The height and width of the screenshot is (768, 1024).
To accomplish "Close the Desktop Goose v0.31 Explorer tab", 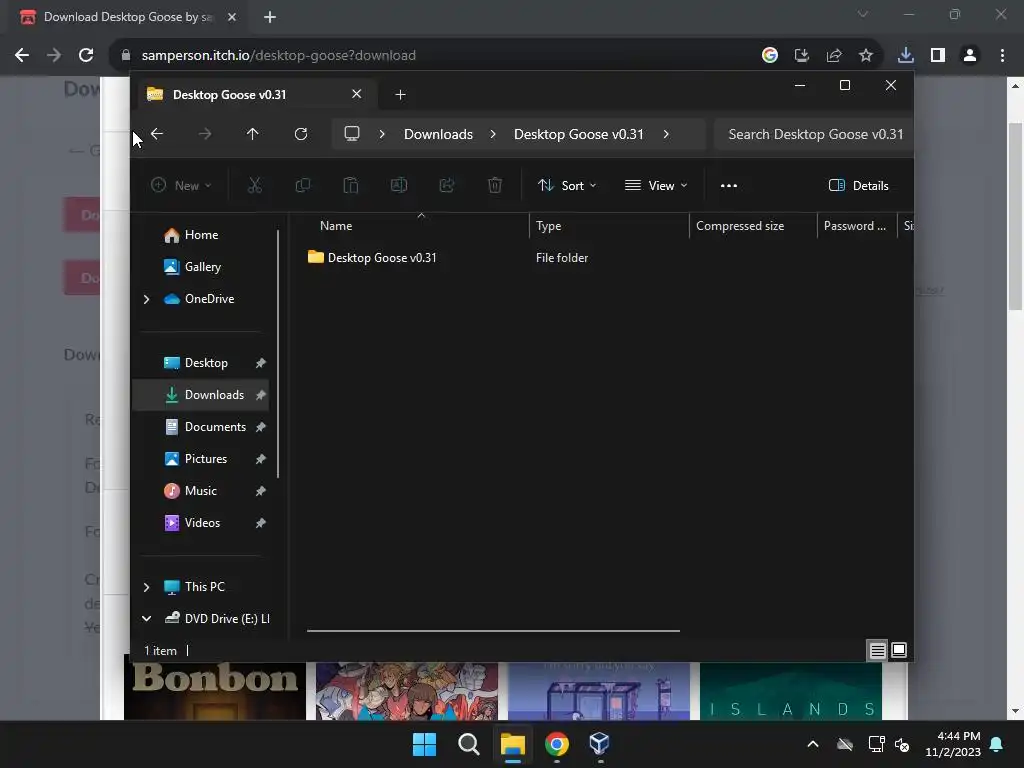I will coord(357,94).
